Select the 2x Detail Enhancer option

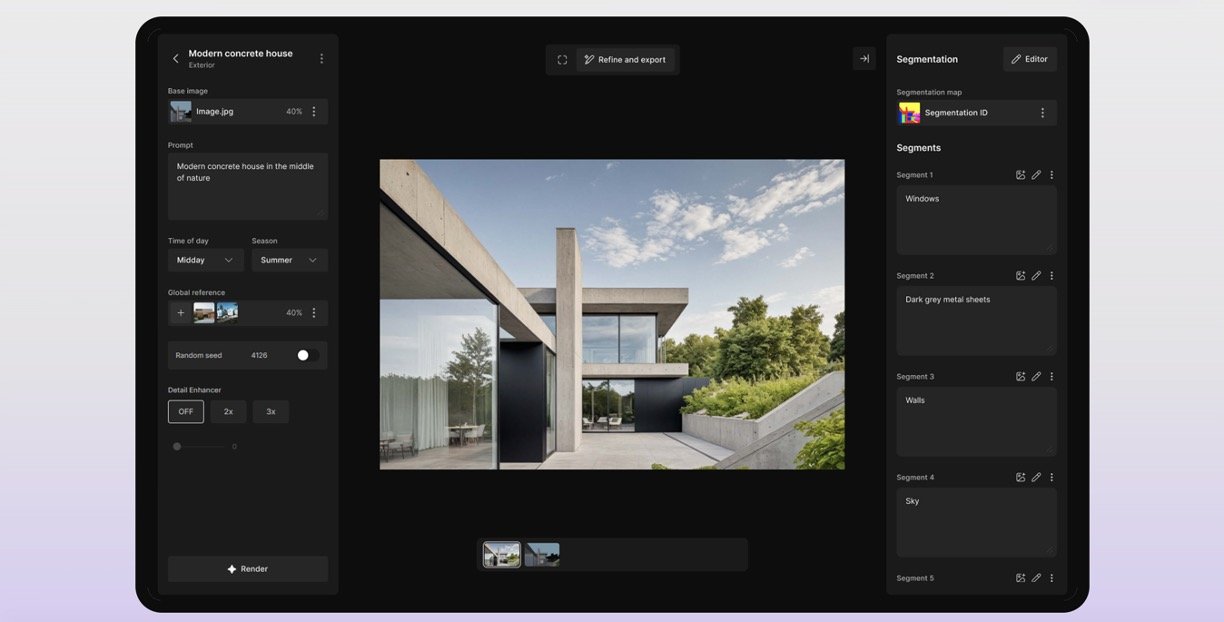(228, 412)
